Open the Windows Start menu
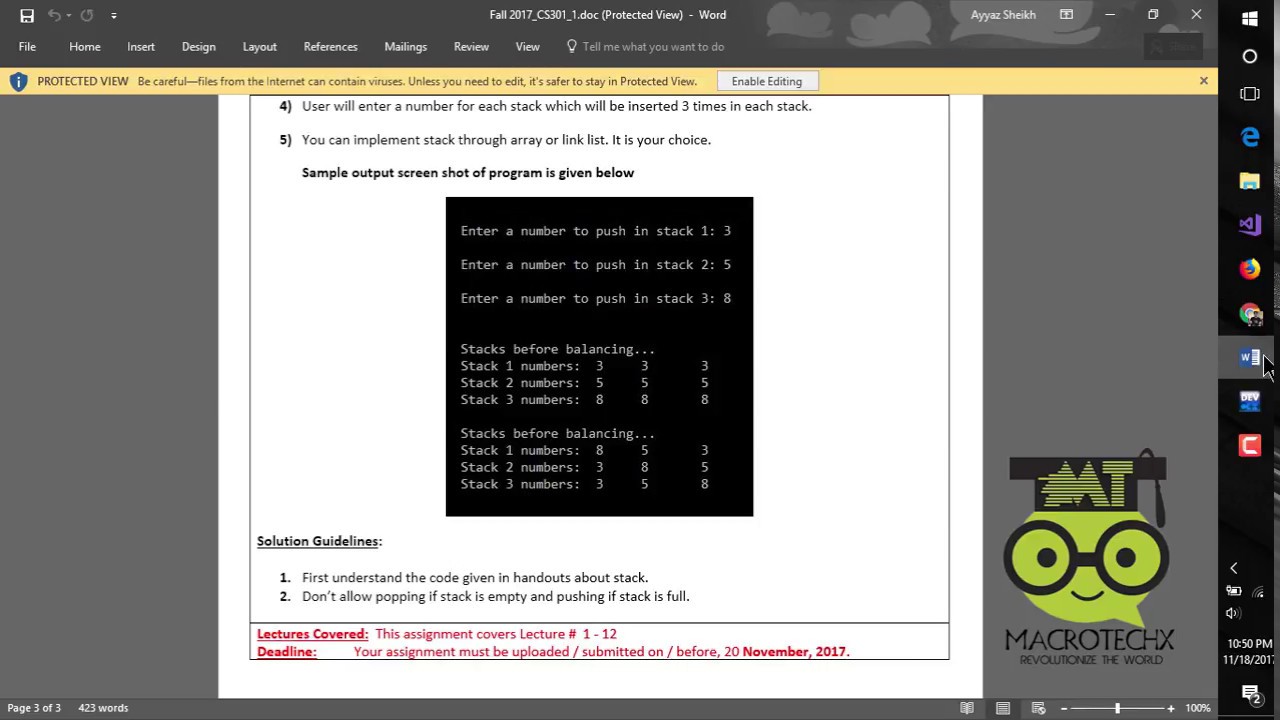The width and height of the screenshot is (1280, 720). [x=1250, y=18]
